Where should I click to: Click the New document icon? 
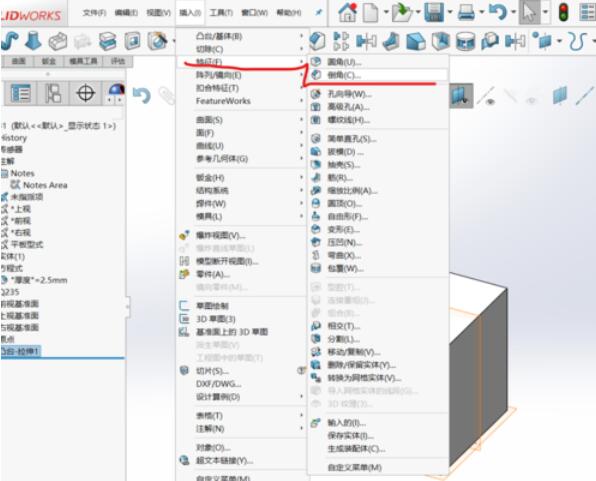point(371,12)
